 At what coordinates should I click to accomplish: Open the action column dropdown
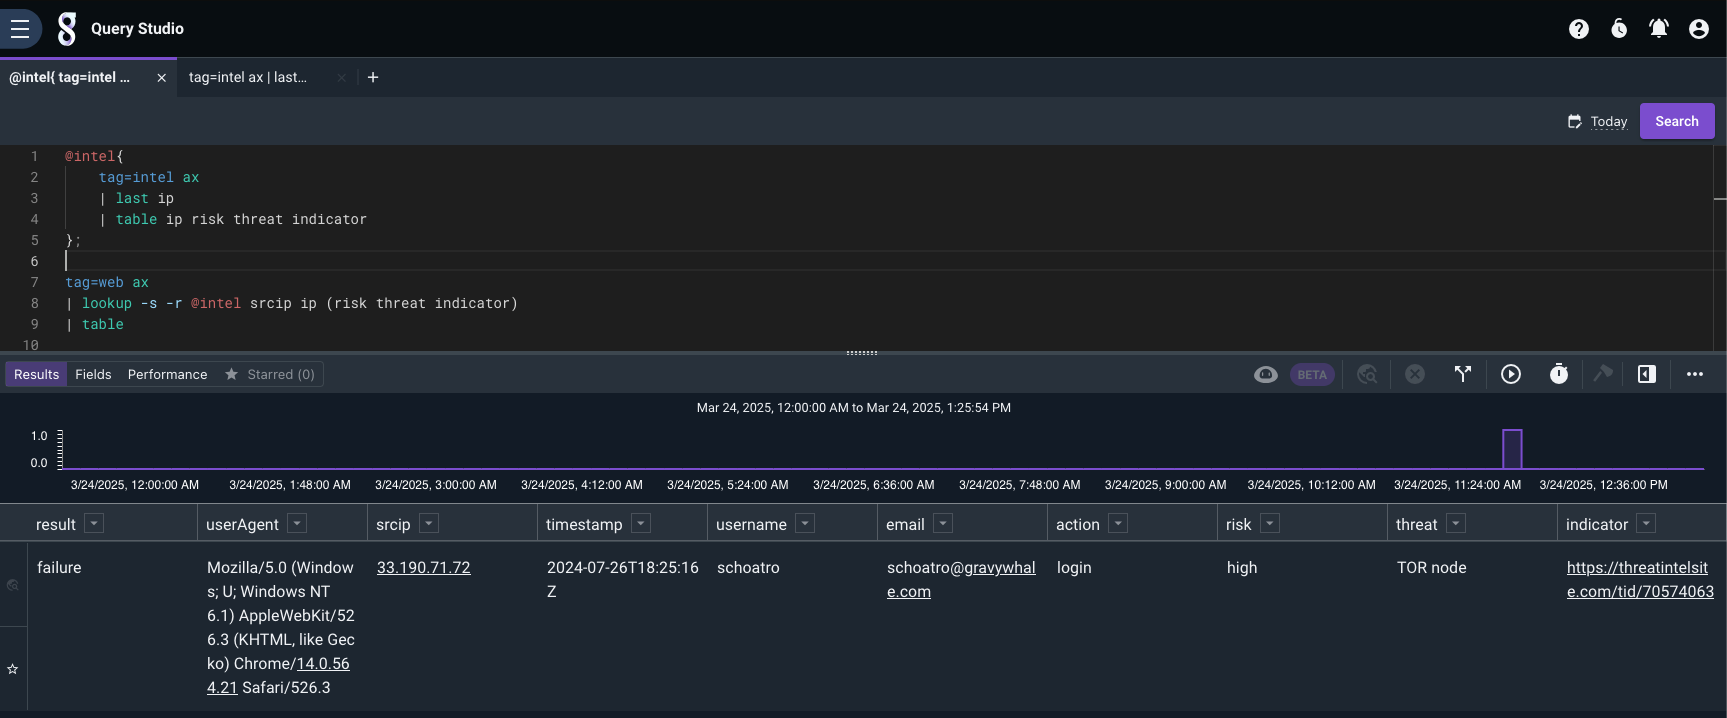pos(1118,523)
